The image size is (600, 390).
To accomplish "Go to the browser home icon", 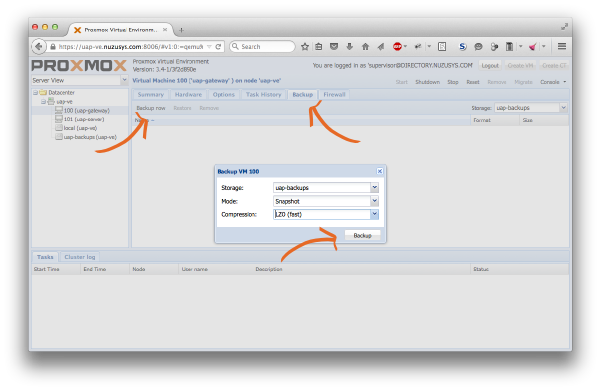I will pos(365,47).
